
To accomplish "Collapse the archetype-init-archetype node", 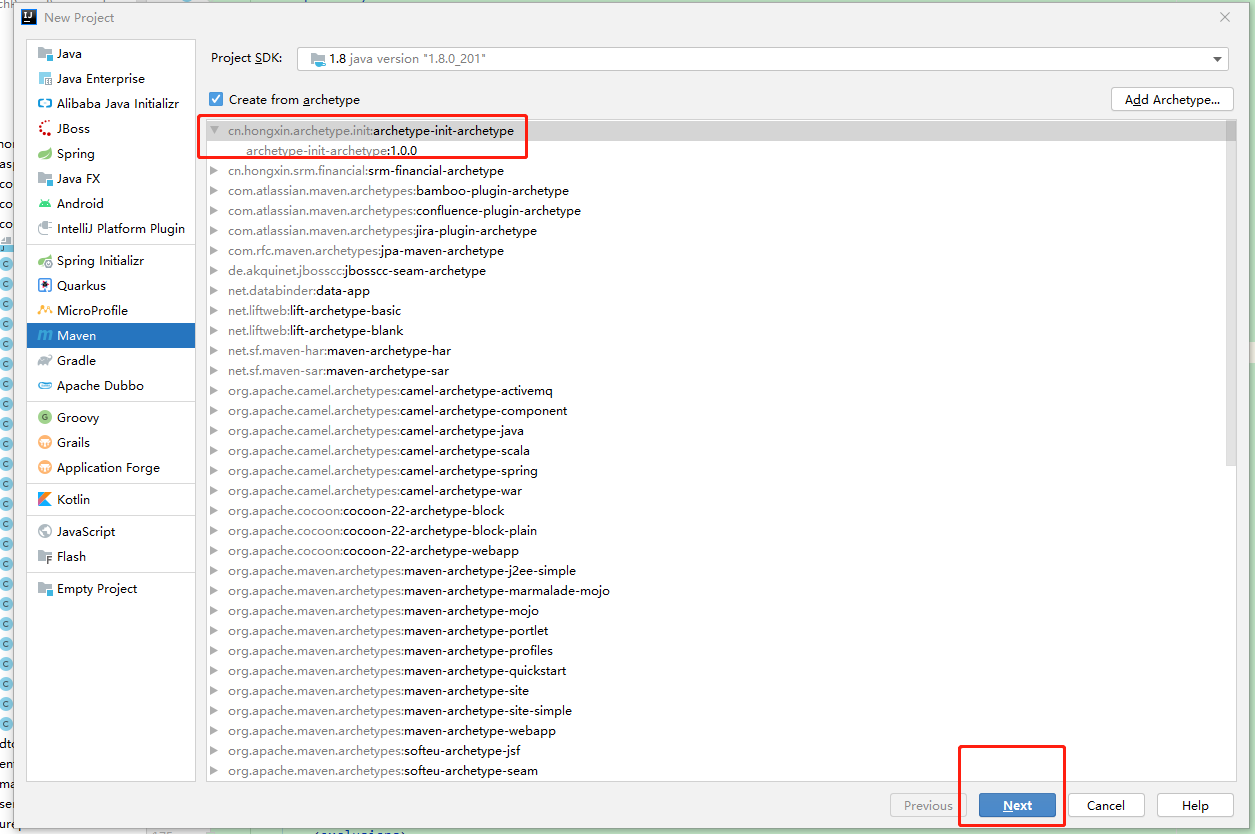I will 214,131.
